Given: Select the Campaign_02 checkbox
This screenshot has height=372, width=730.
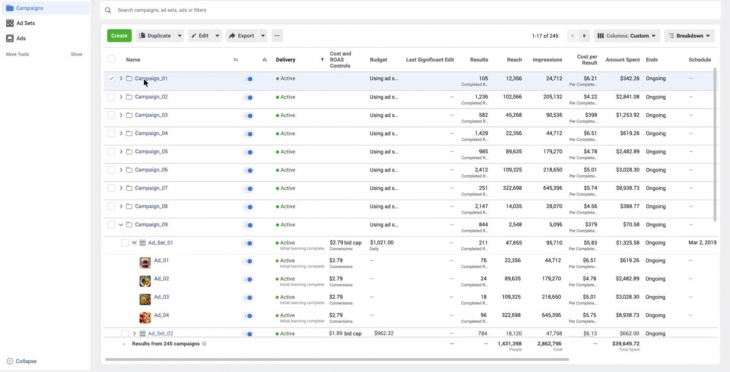Looking at the screenshot, I should (111, 97).
